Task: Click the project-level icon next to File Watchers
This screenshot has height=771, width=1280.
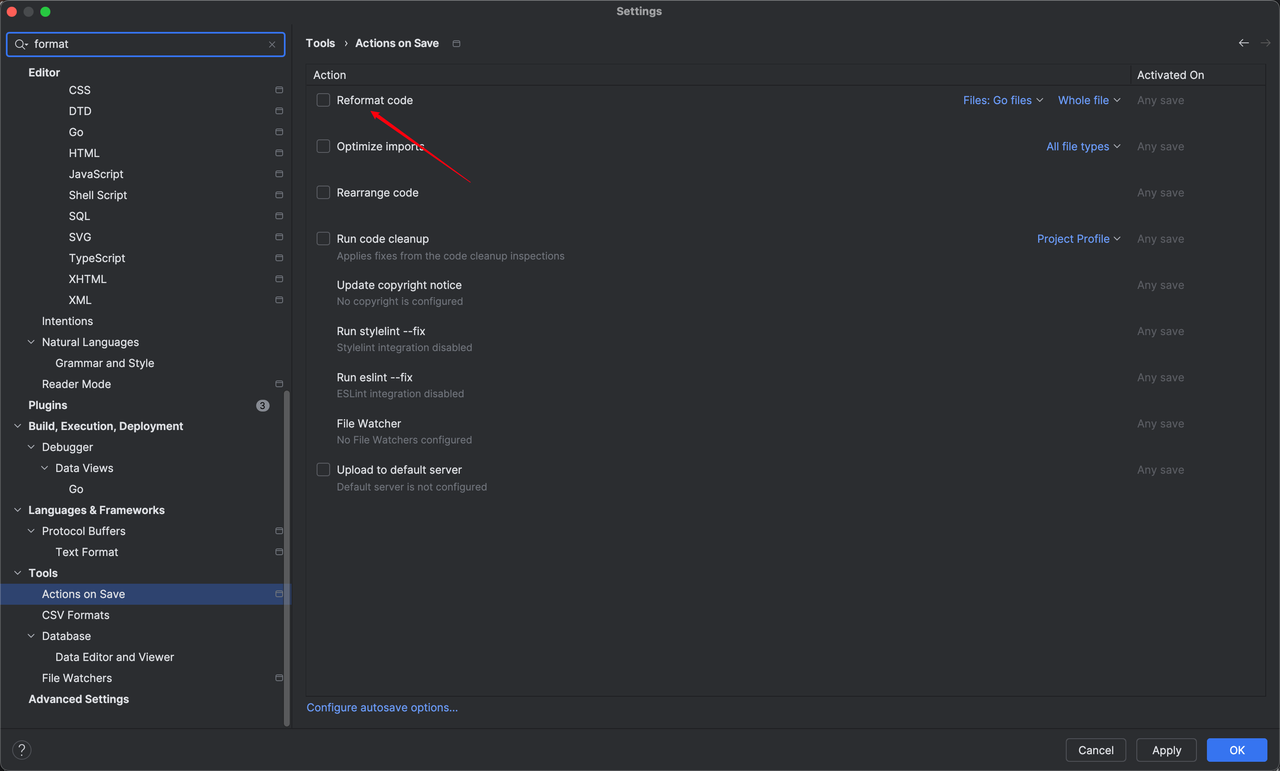Action: [x=279, y=678]
